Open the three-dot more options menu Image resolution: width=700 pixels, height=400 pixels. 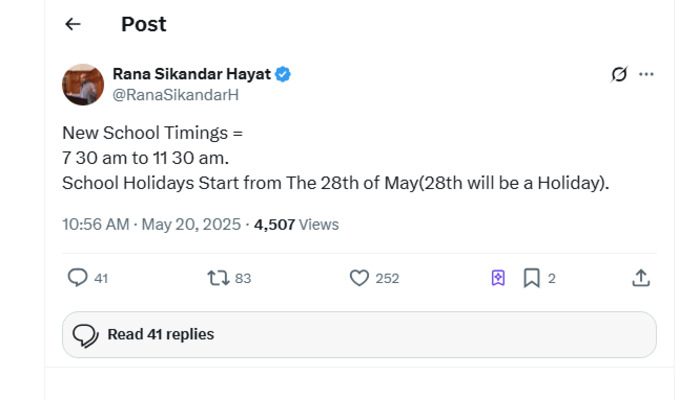646,74
